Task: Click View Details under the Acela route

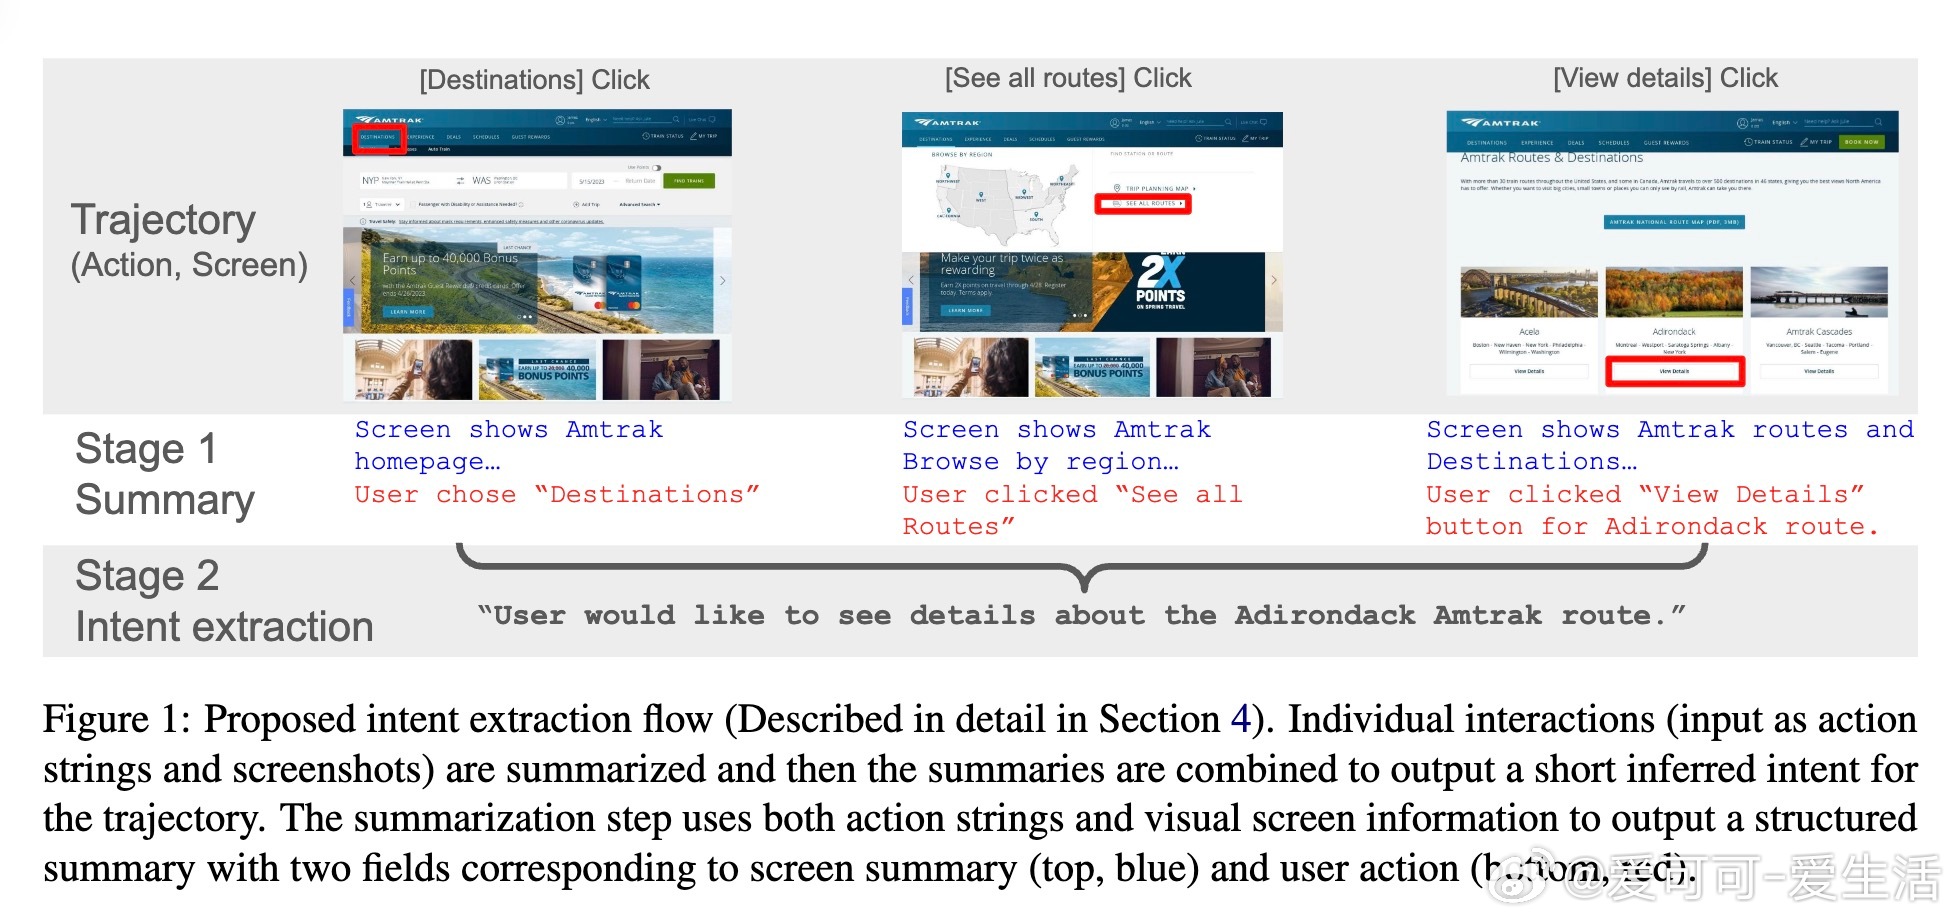Action: click(x=1529, y=371)
